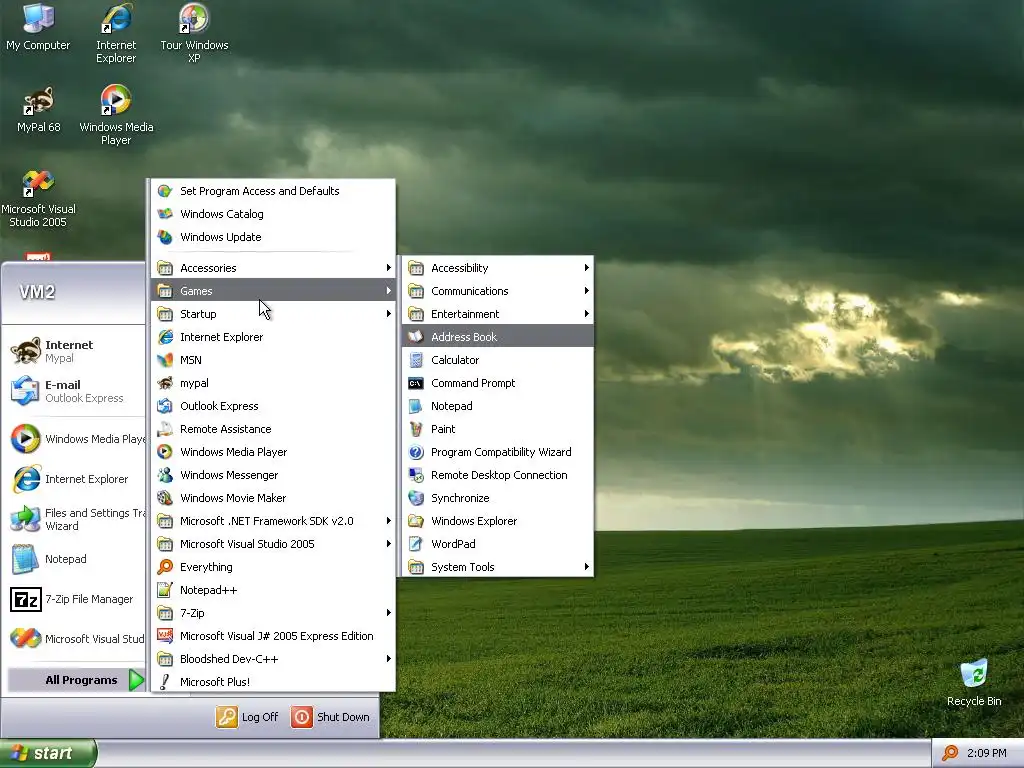
Task: Open the MyPal 68 desktop shortcut
Action: (x=39, y=110)
